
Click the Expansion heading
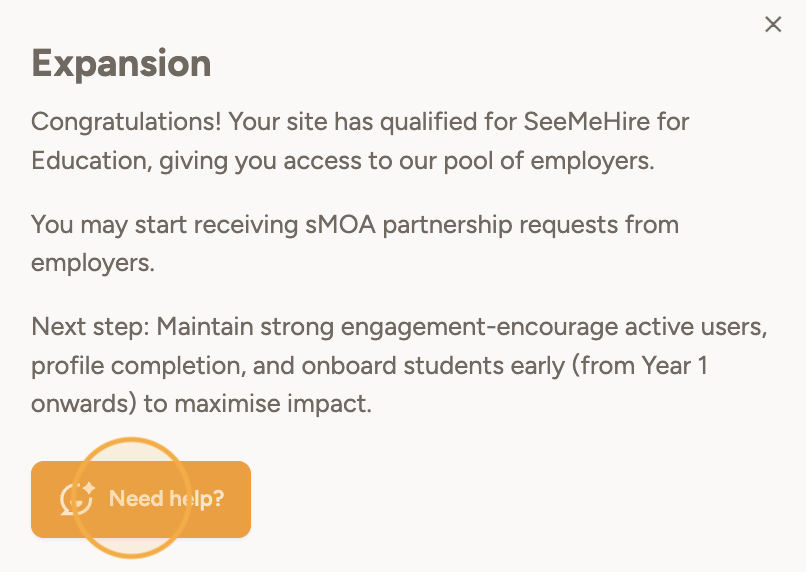(121, 63)
